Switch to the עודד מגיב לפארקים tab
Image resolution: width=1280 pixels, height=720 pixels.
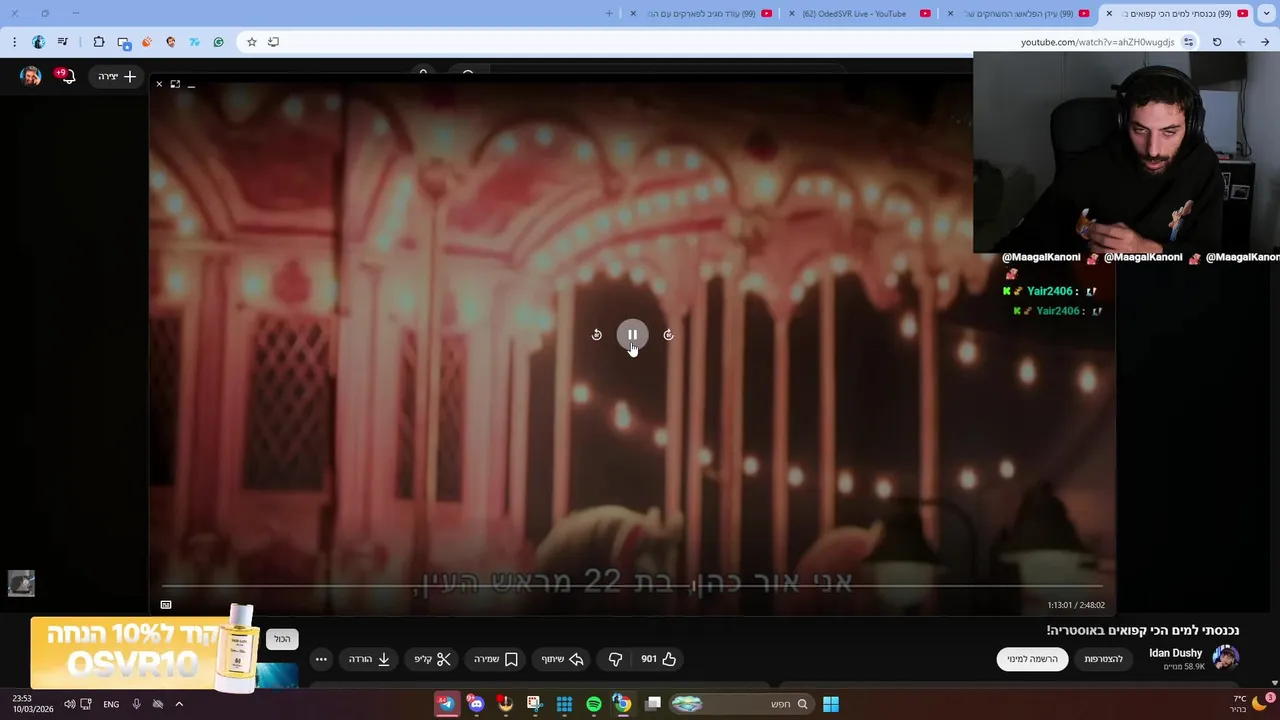coord(703,14)
